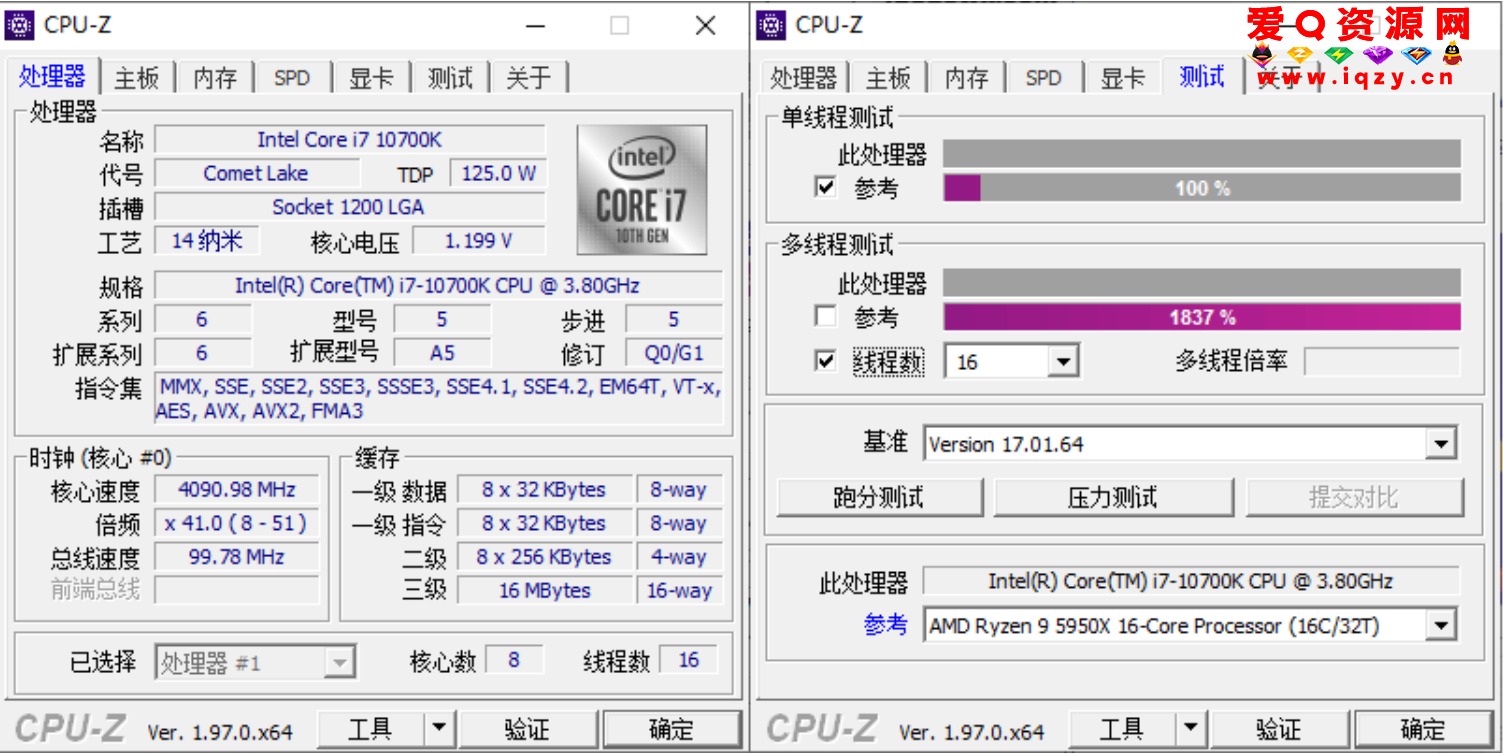Viewport: 1503px width, 754px height.
Task: Click Socket 1200 LGA value
Action: tap(350, 207)
